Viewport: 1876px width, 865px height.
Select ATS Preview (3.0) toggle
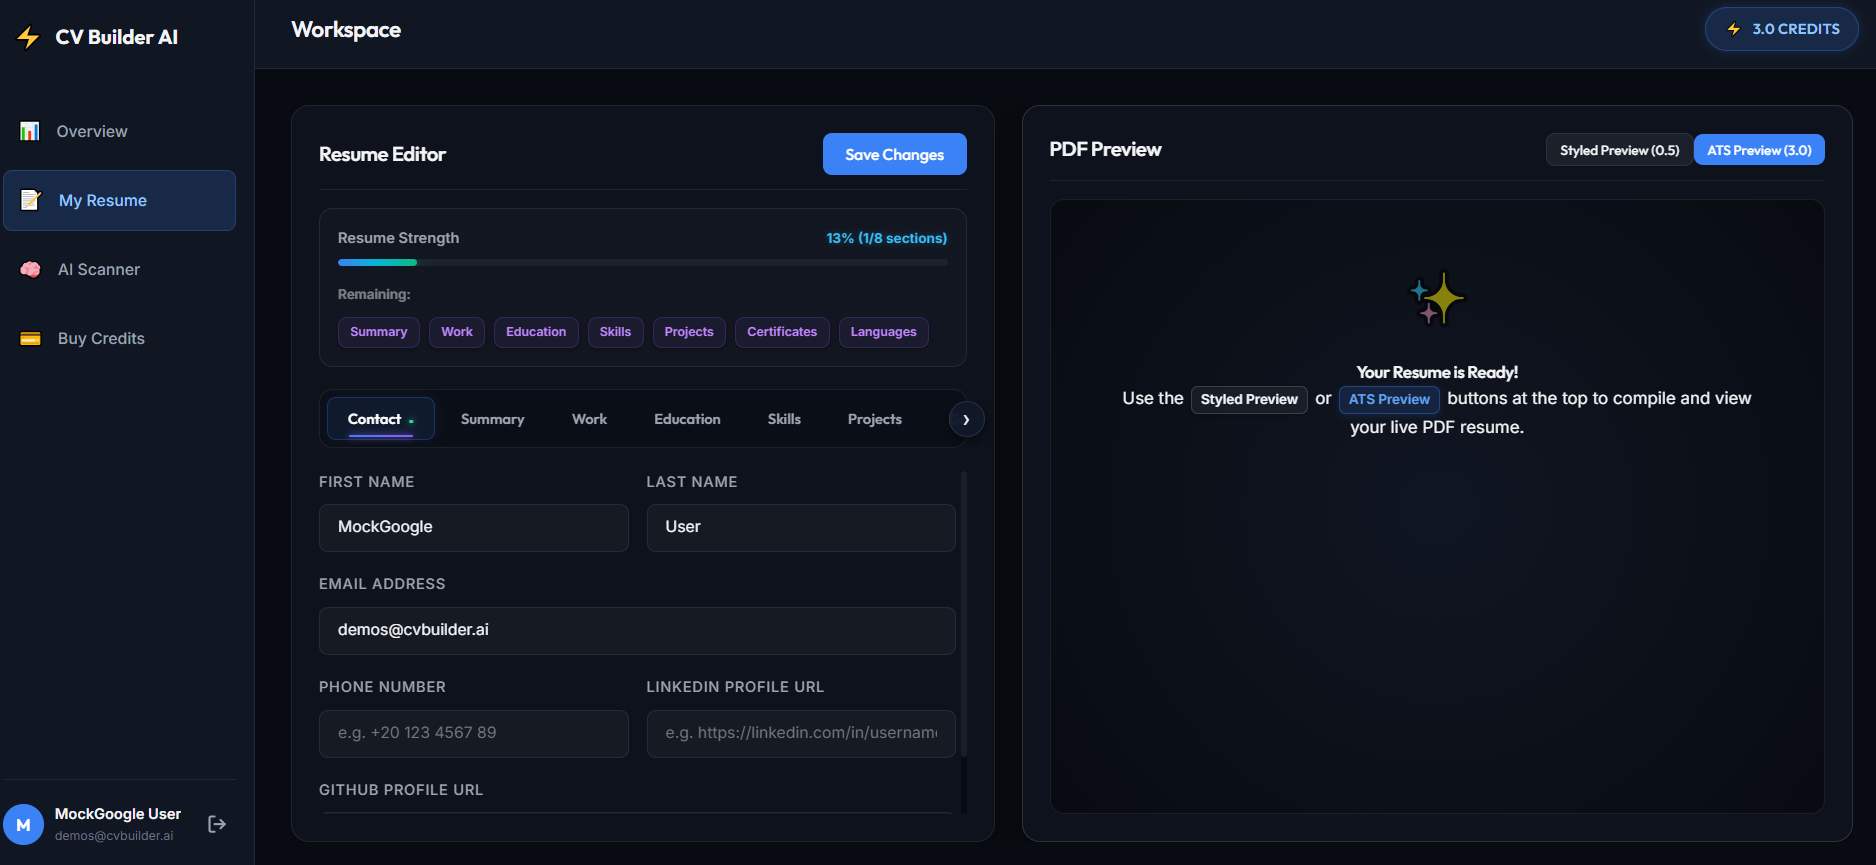[1759, 150]
